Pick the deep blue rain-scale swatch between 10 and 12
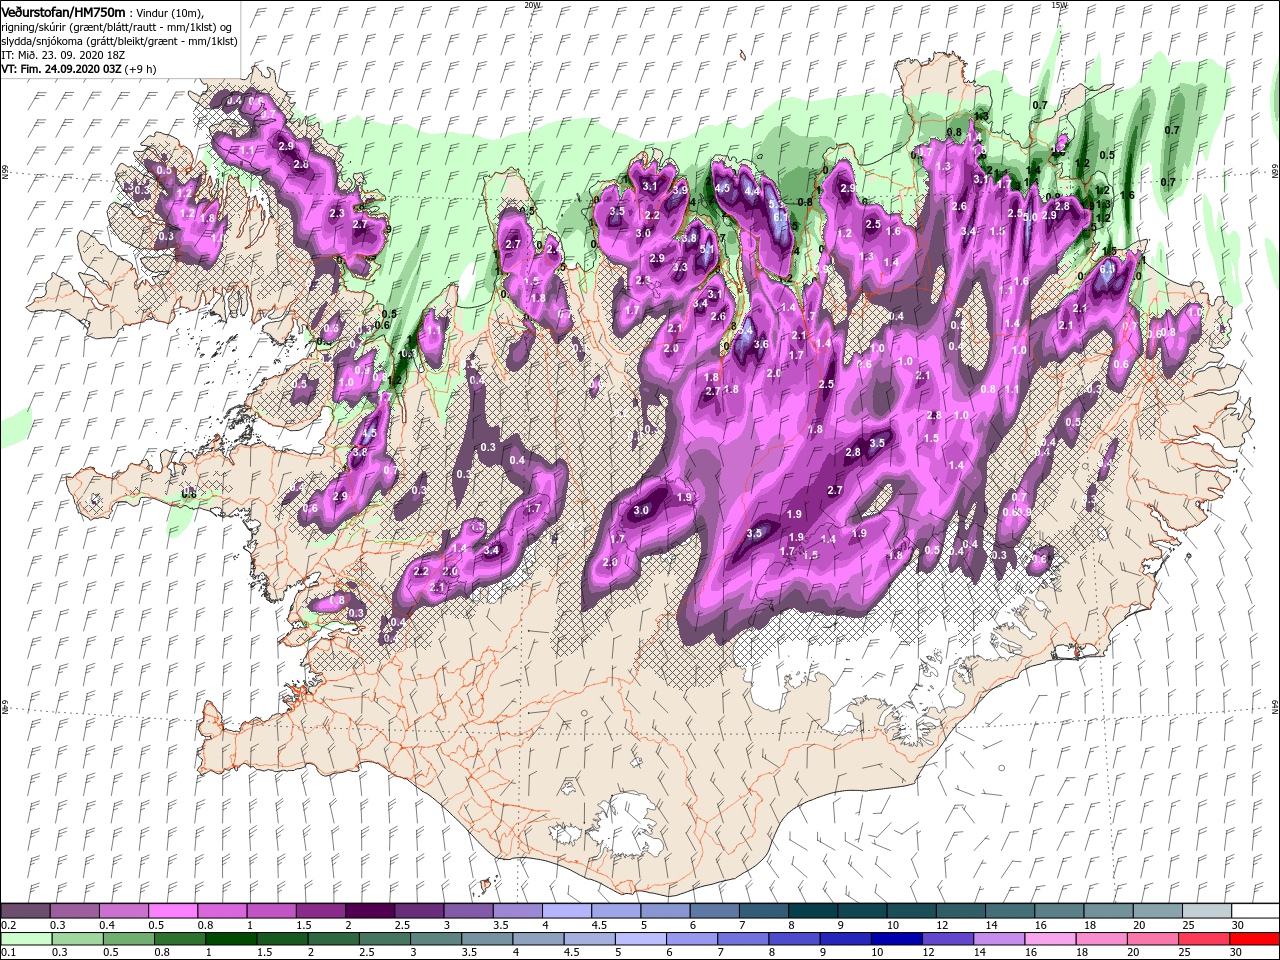Image resolution: width=1280 pixels, height=960 pixels. (896, 939)
